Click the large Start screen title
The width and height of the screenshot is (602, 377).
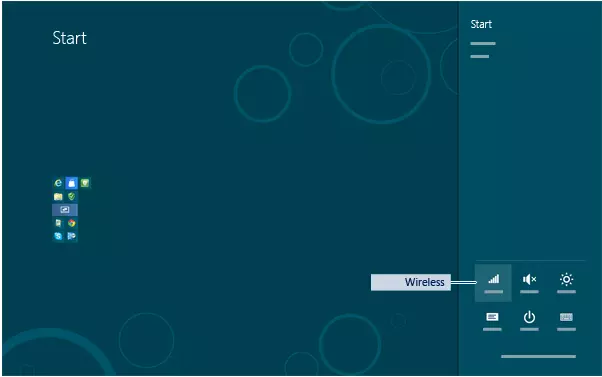click(69, 38)
